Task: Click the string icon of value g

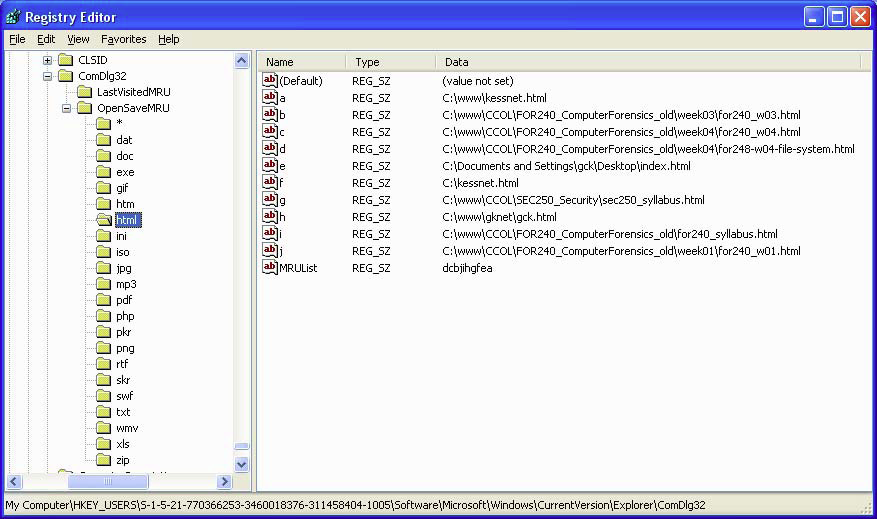Action: 270,199
